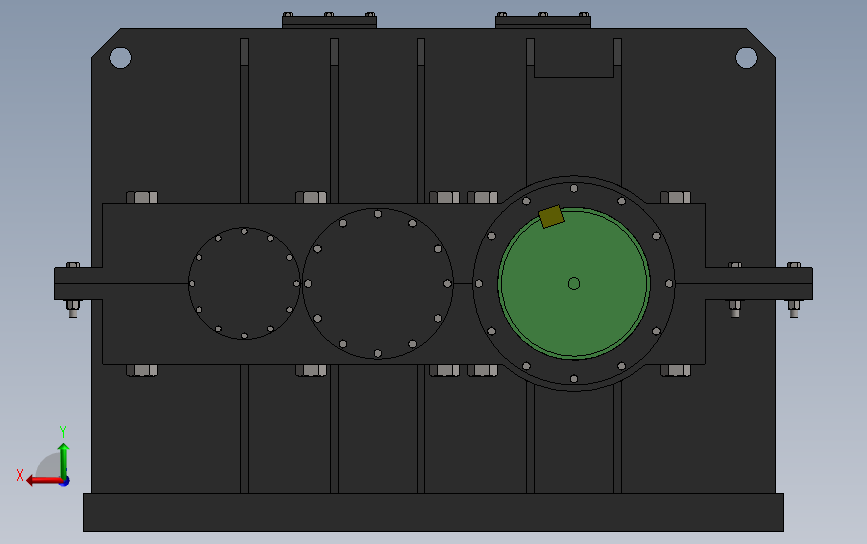The height and width of the screenshot is (544, 867).
Task: Select the left inspection cover on top of housing
Action: (x=330, y=22)
